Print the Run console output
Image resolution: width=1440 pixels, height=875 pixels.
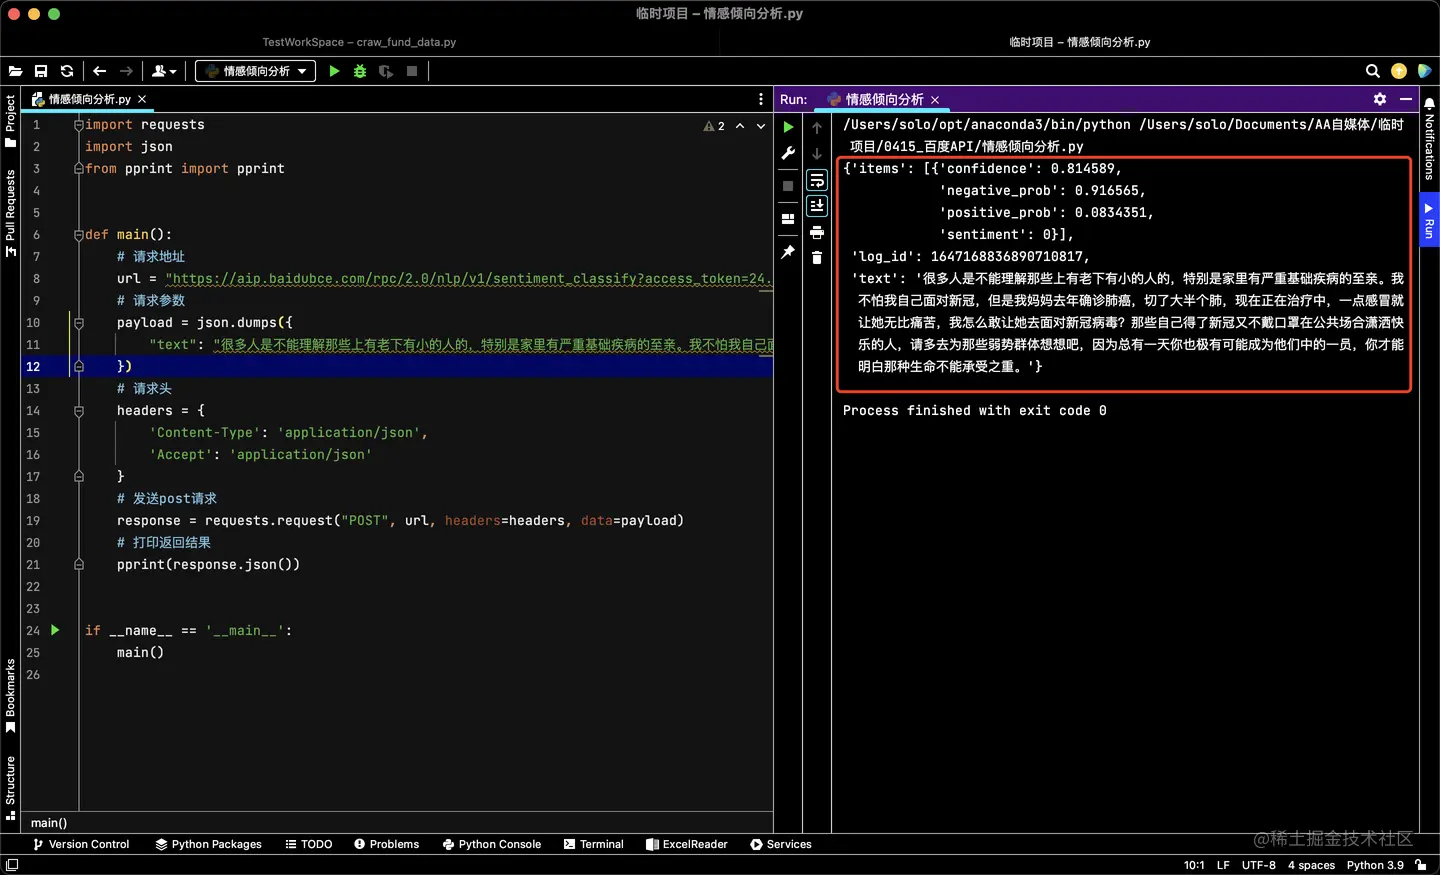(817, 232)
